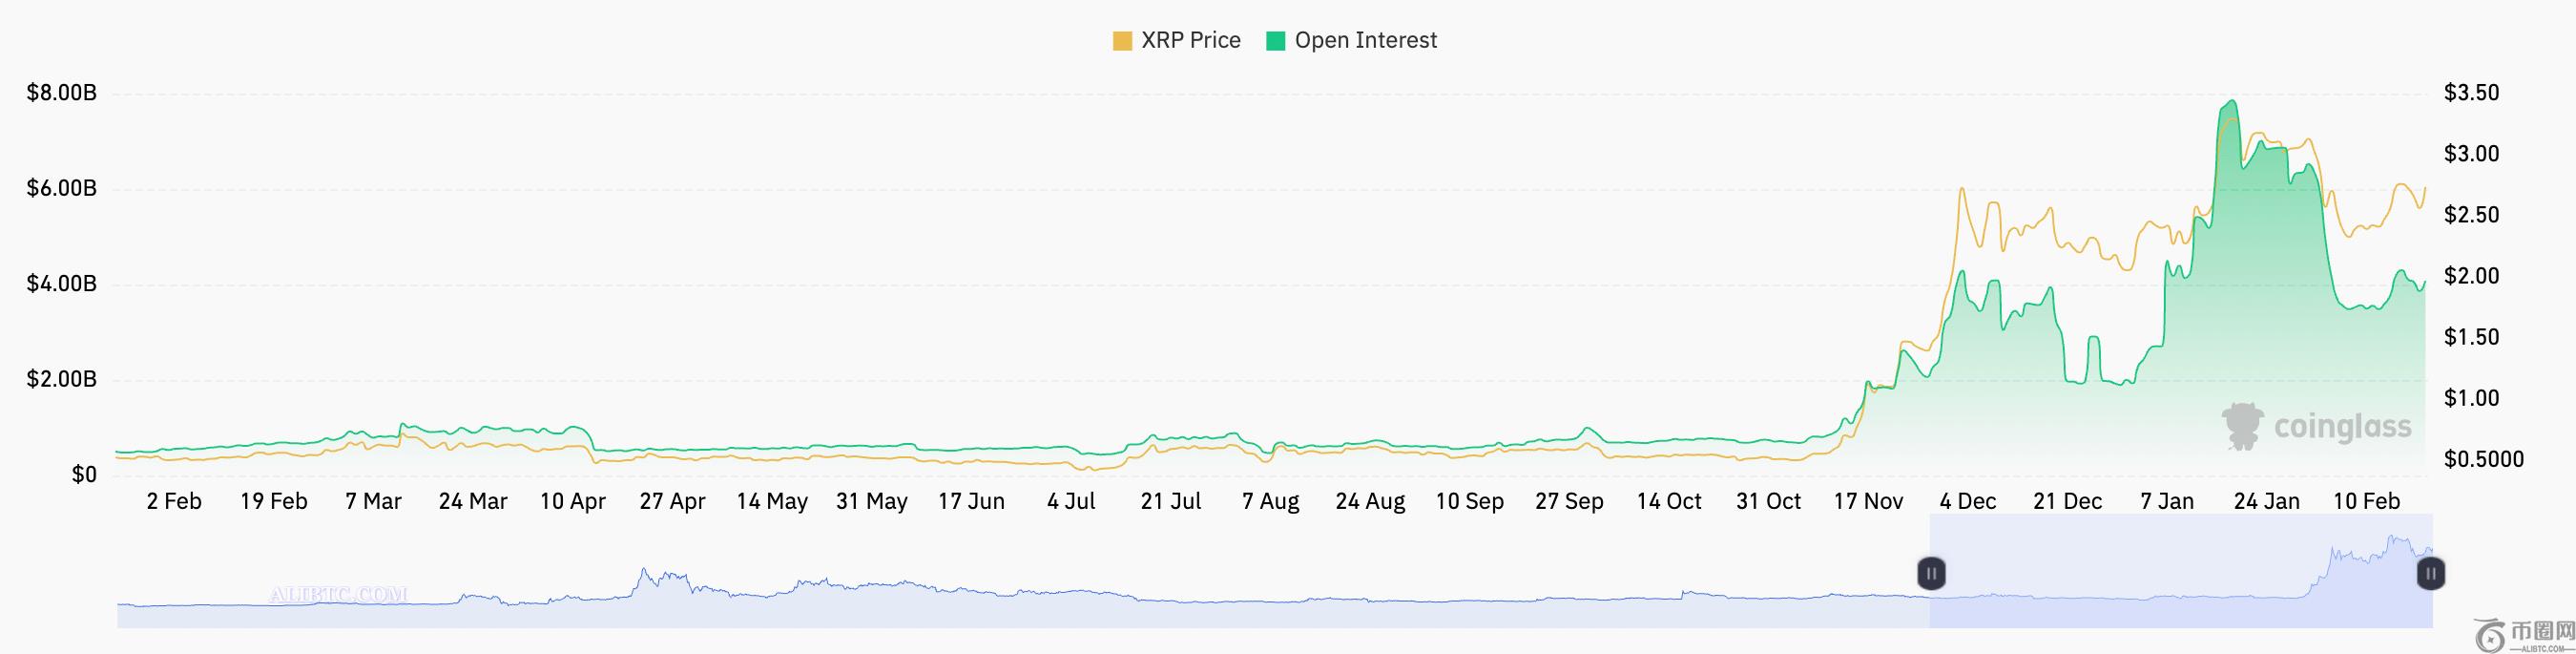2576x654 pixels.
Task: Toggle the XRP Price legend yellow swatch
Action: 1122,41
